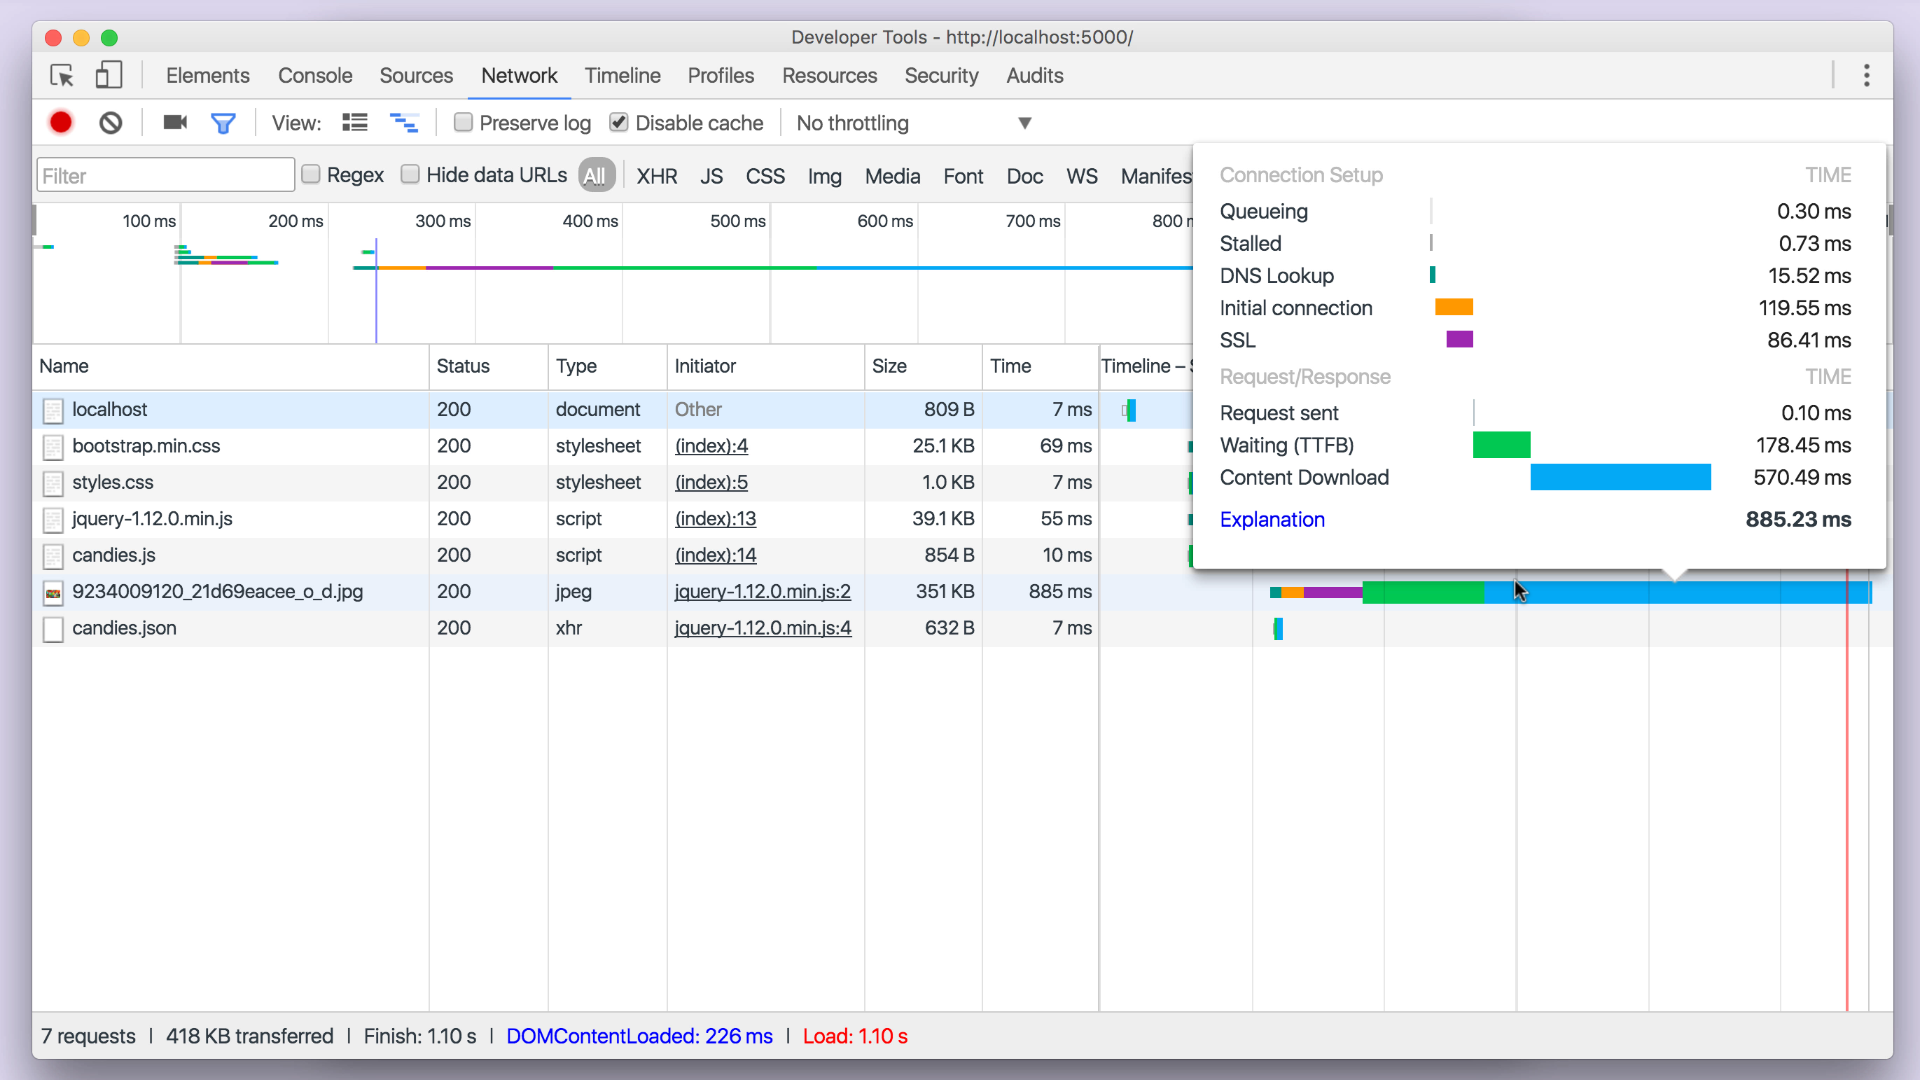This screenshot has width=1920, height=1080.
Task: Click the Load: 1.10 s status text
Action: click(x=855, y=1036)
